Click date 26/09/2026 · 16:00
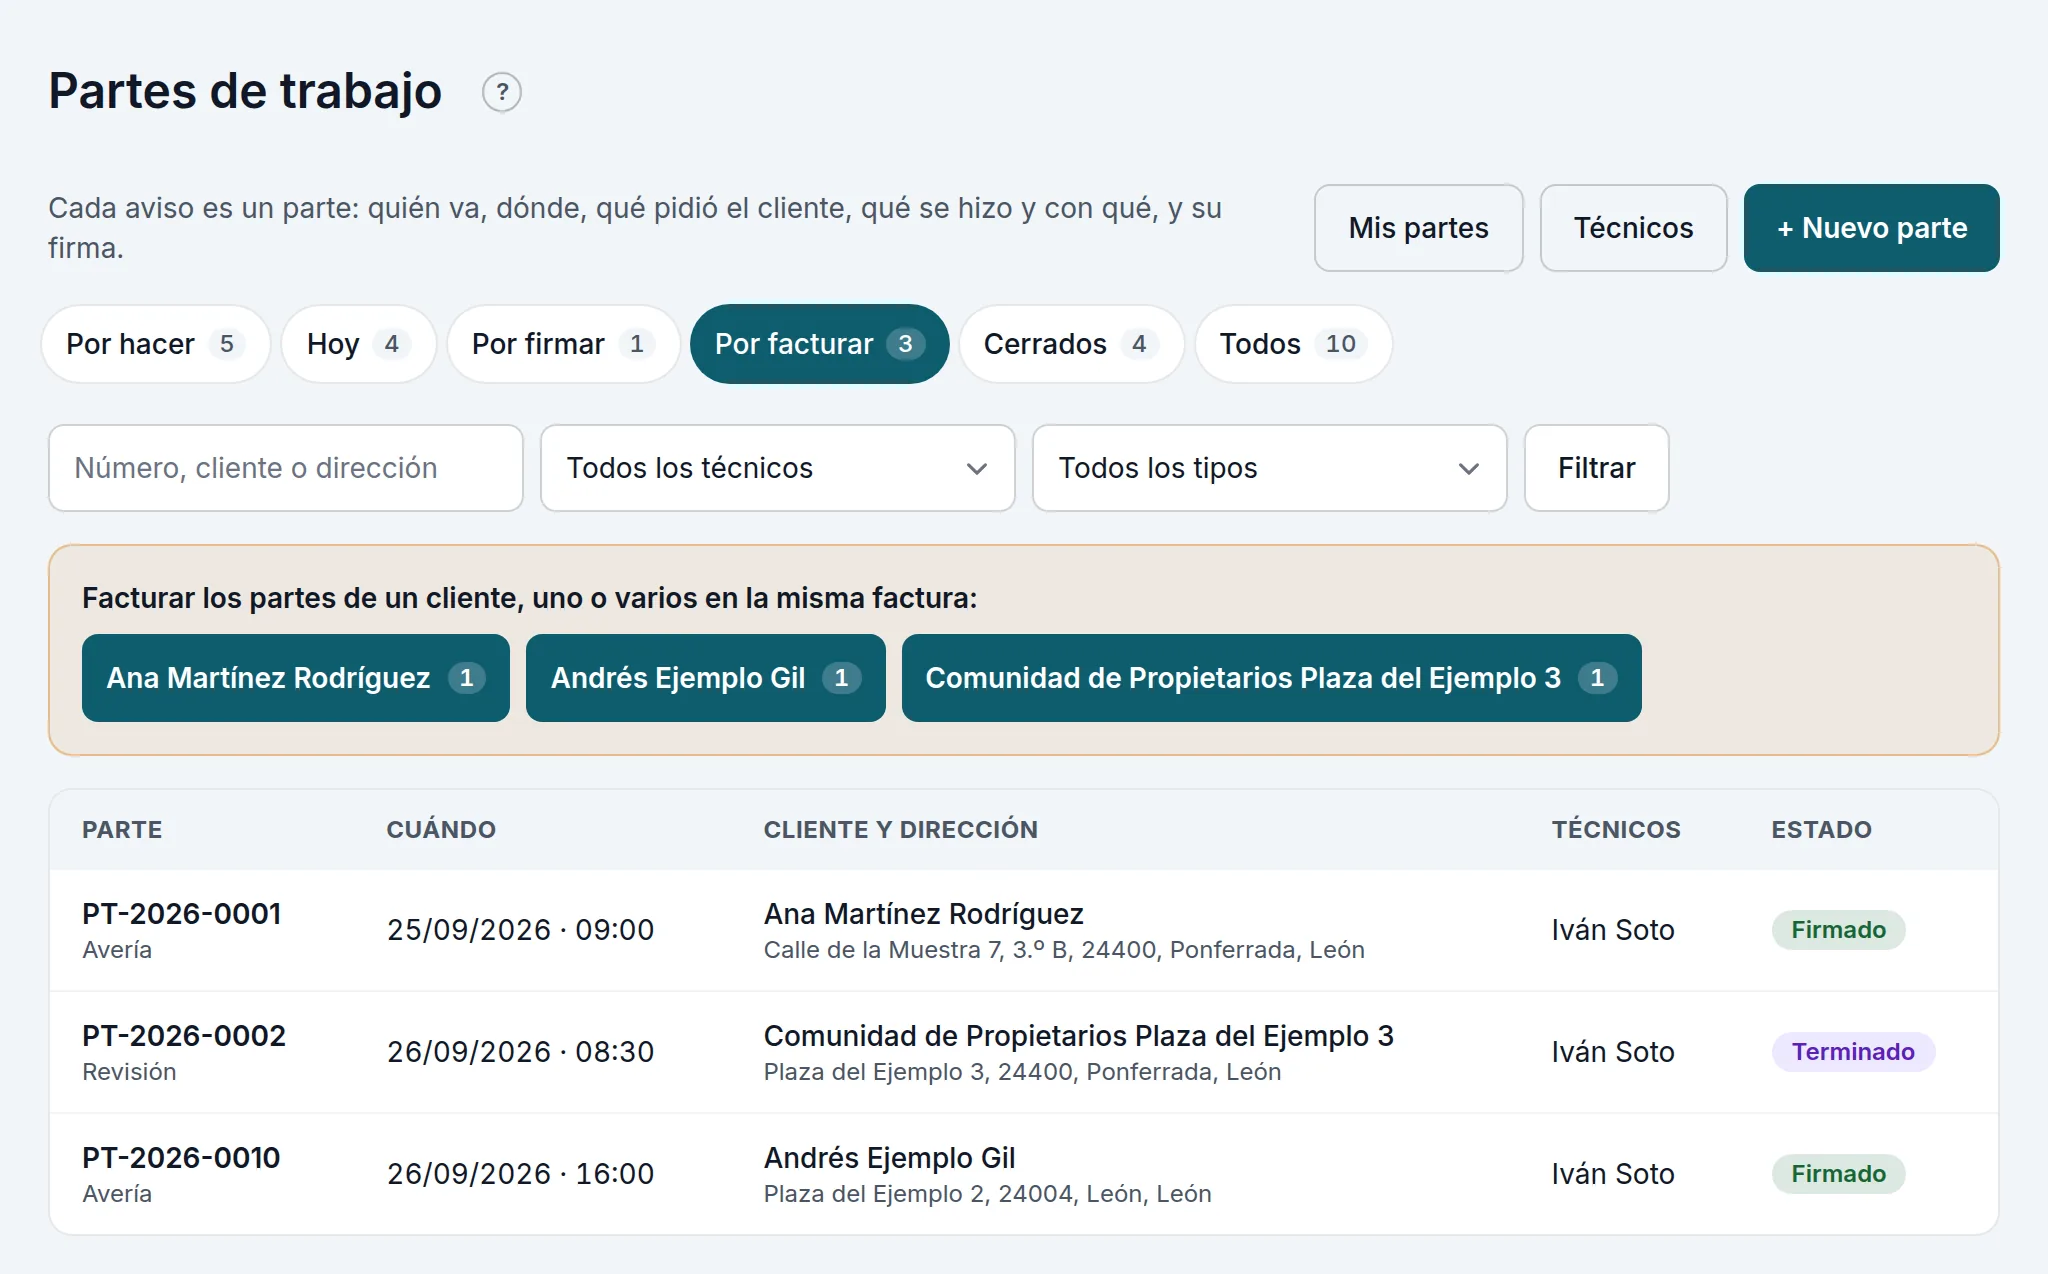Image resolution: width=2048 pixels, height=1274 pixels. (520, 1174)
